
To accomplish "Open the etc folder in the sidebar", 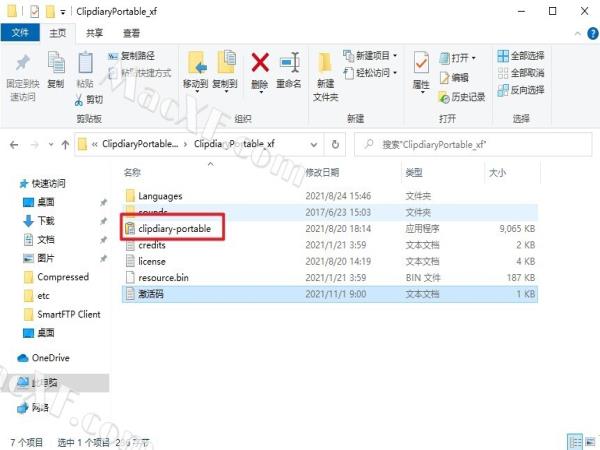I will pyautogui.click(x=37, y=296).
